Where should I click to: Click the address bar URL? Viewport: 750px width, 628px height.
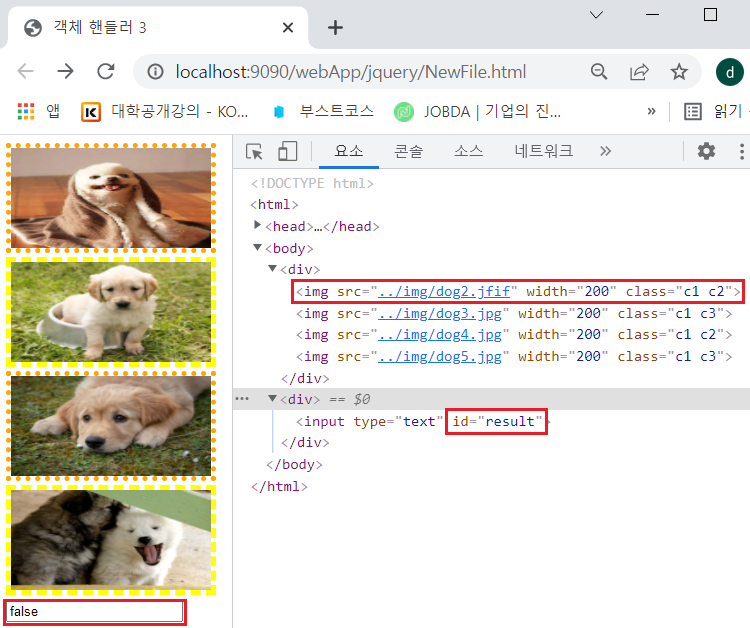point(350,72)
